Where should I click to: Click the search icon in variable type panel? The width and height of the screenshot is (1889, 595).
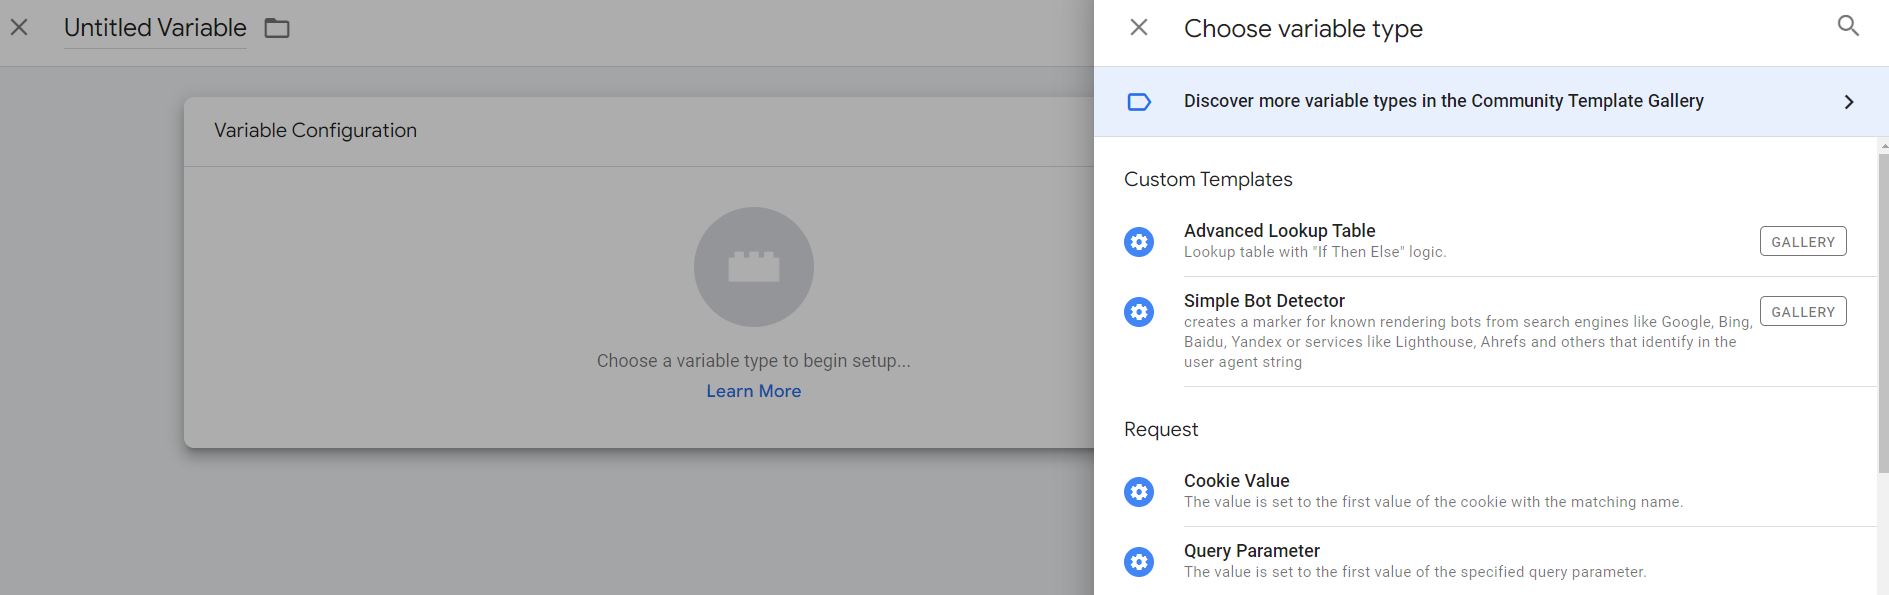(1848, 27)
